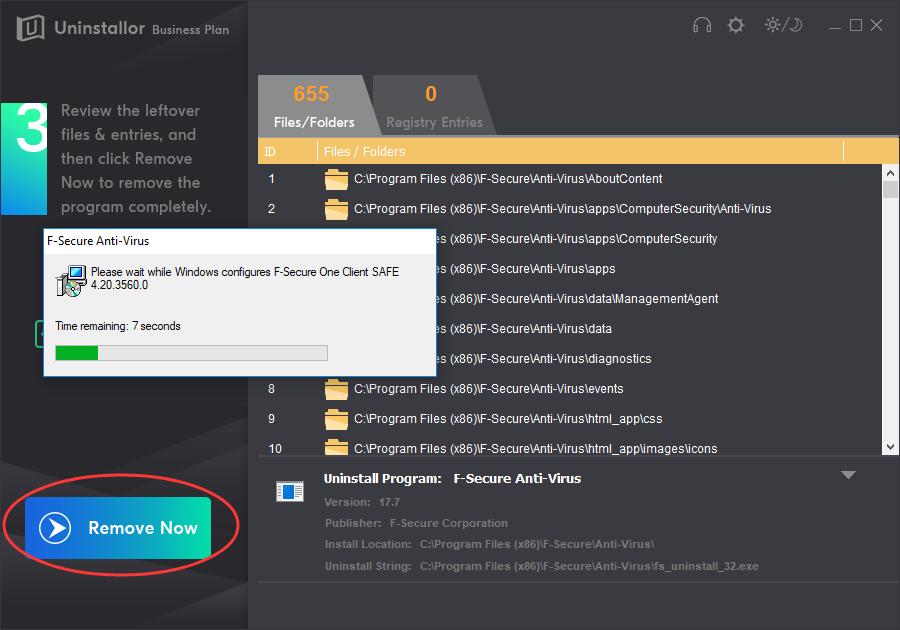Click the "Review the leftover files" instruction text
Screen dimensions: 900x630
pyautogui.click(x=136, y=158)
